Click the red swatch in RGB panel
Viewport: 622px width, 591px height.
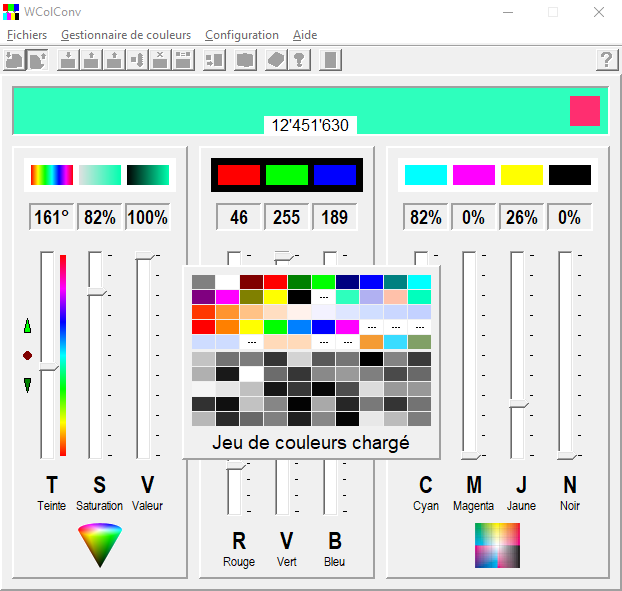tap(238, 175)
